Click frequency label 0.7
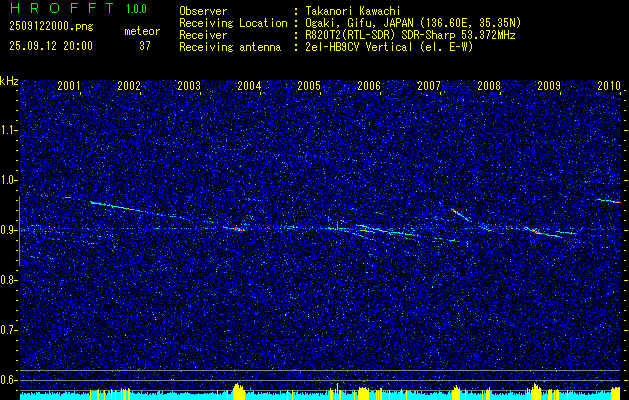Image resolution: width=629 pixels, height=400 pixels. (x=8, y=330)
